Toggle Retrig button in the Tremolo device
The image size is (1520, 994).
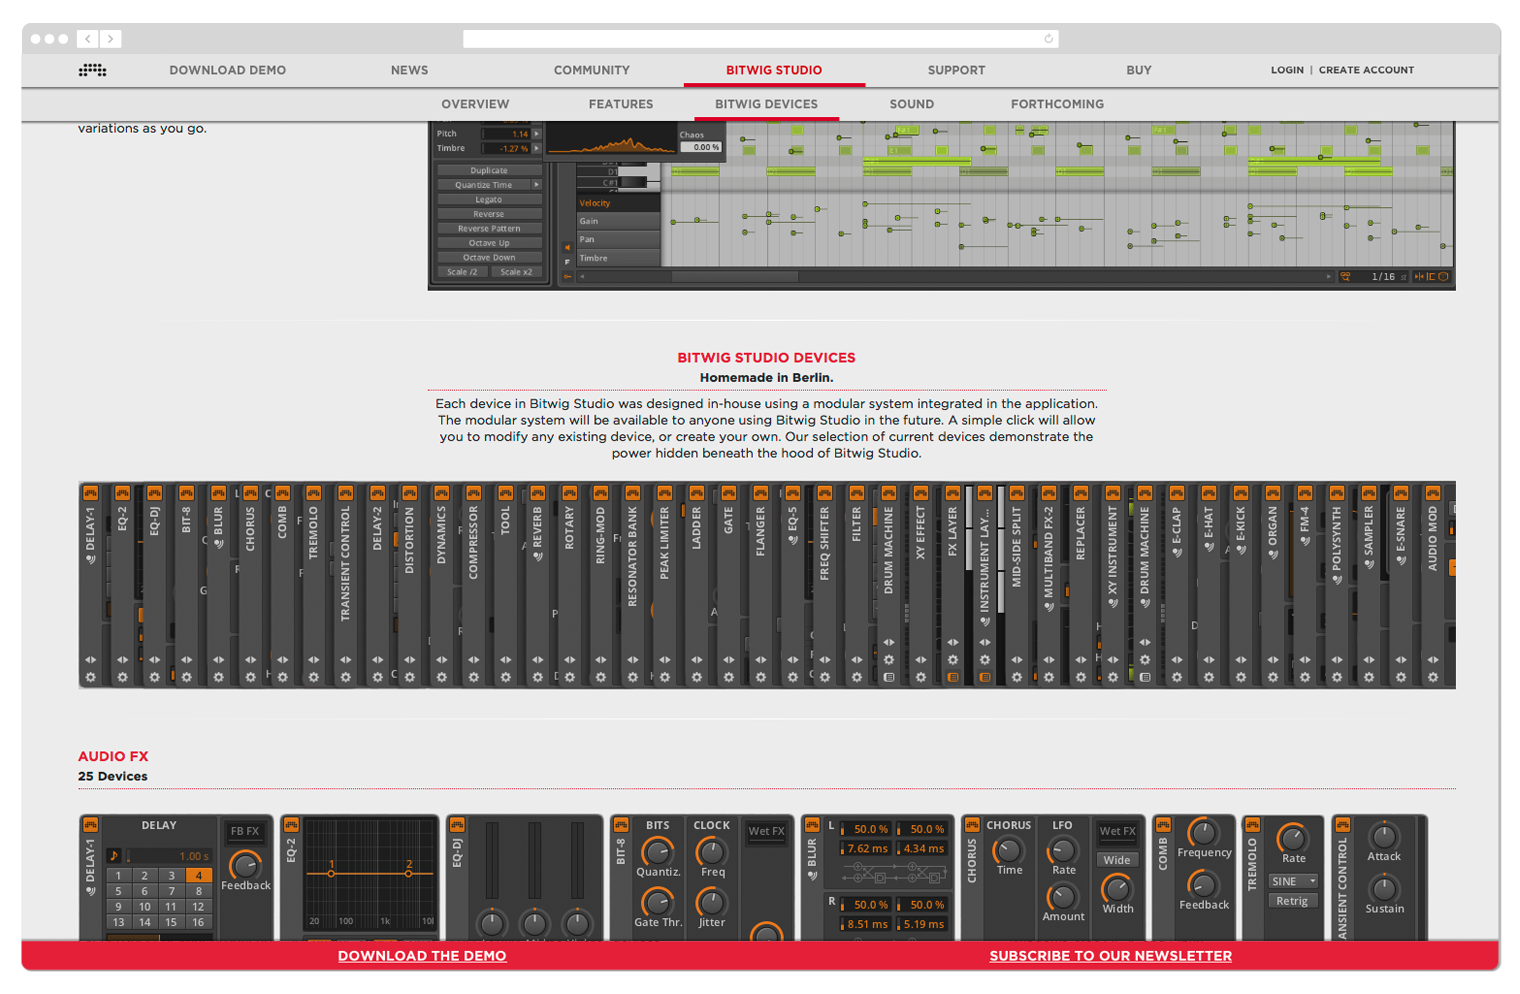(x=1292, y=901)
